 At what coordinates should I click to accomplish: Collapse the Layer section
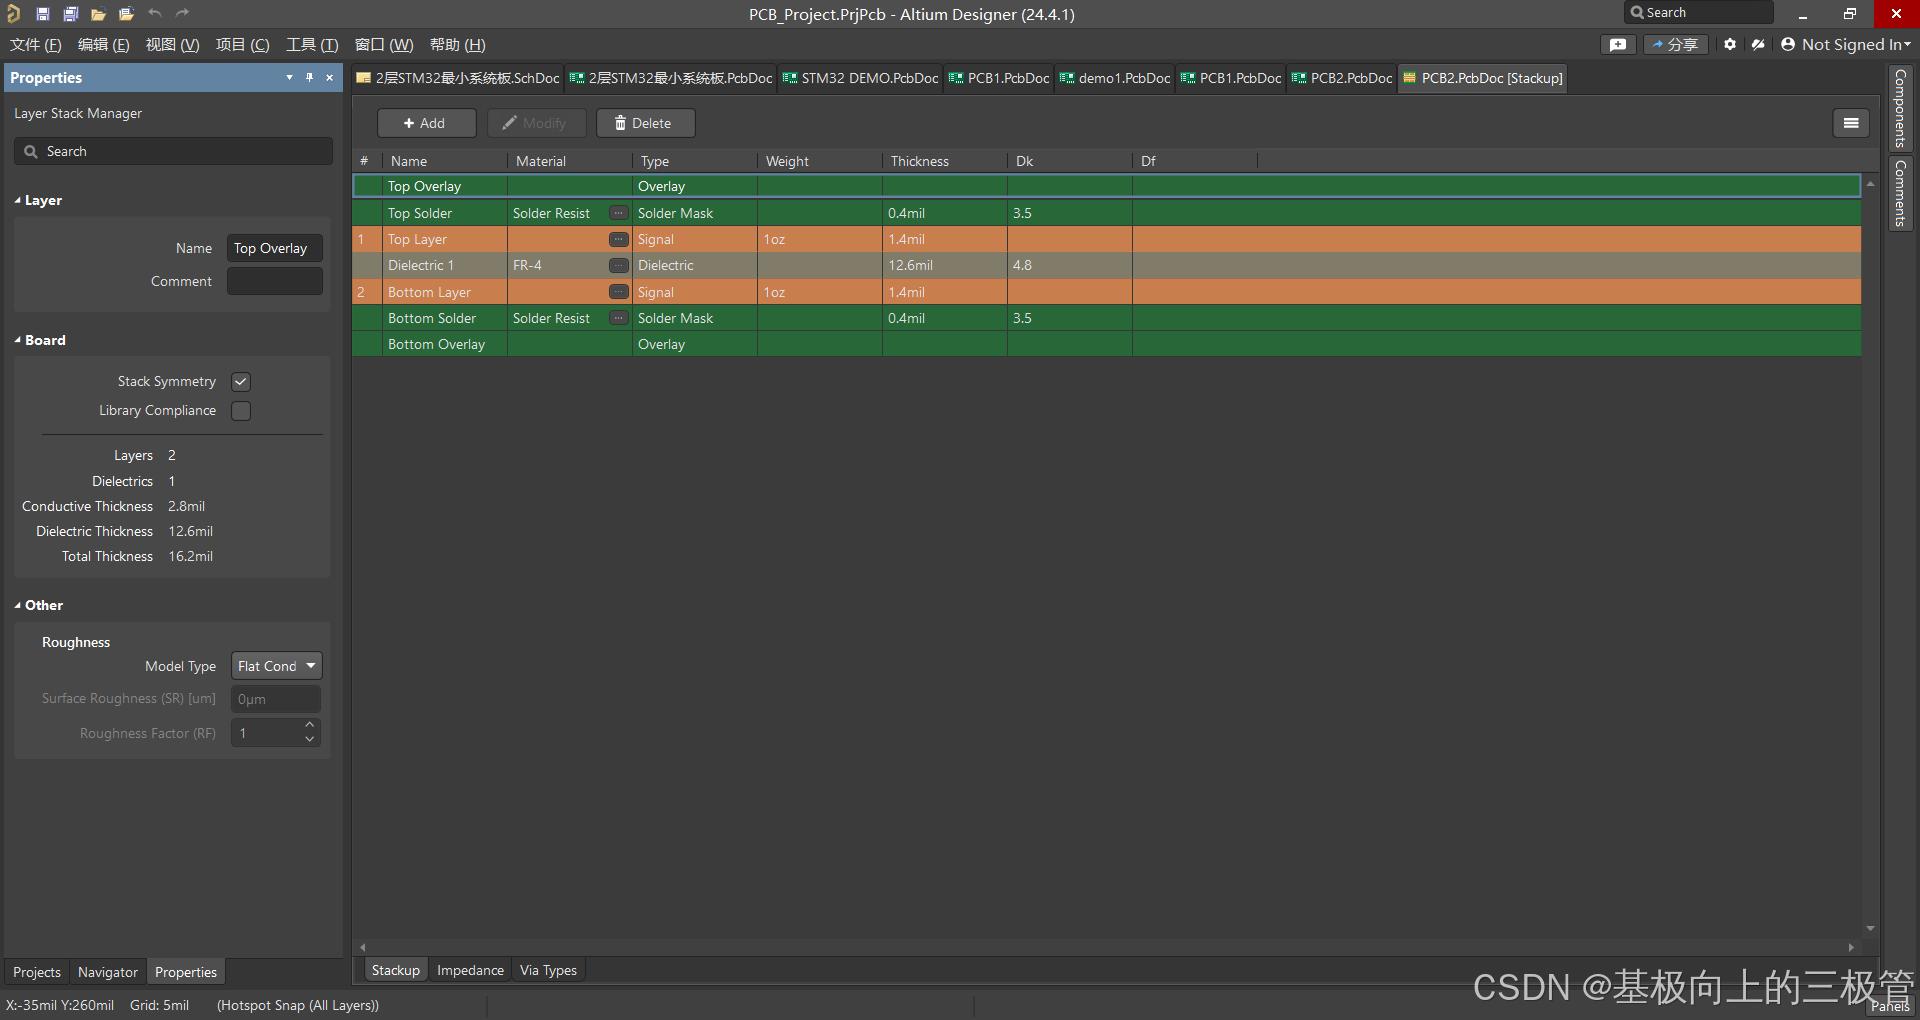pos(18,200)
